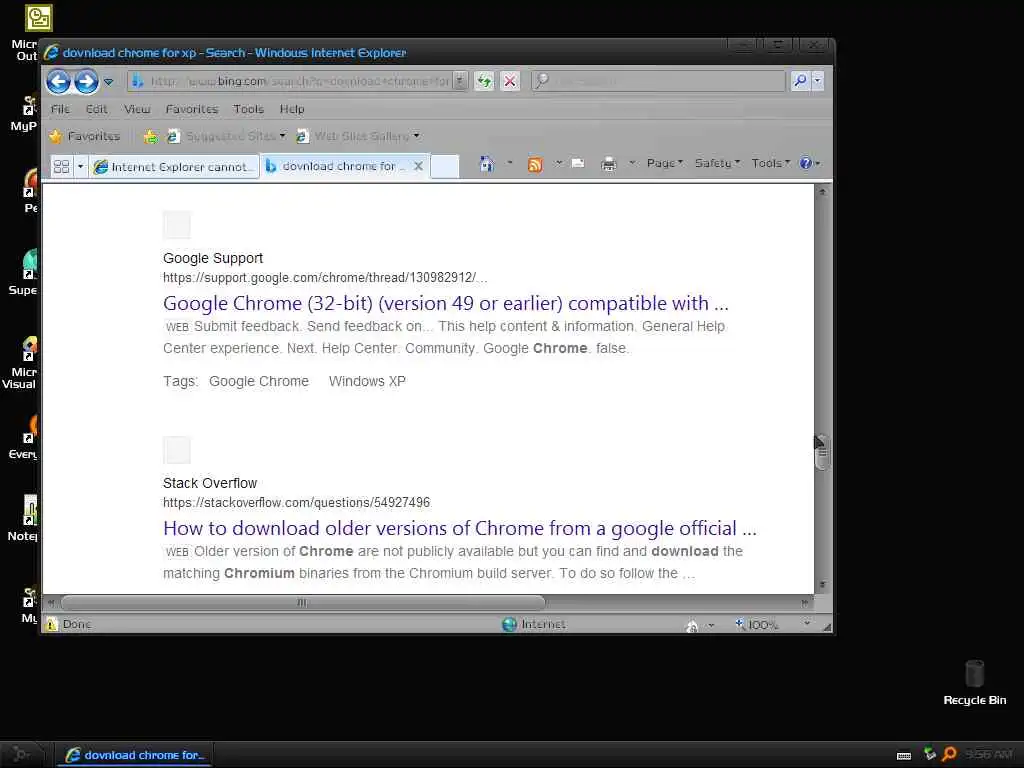Viewport: 1024px width, 768px height.
Task: Expand the Home button dropdown arrow
Action: tap(509, 163)
